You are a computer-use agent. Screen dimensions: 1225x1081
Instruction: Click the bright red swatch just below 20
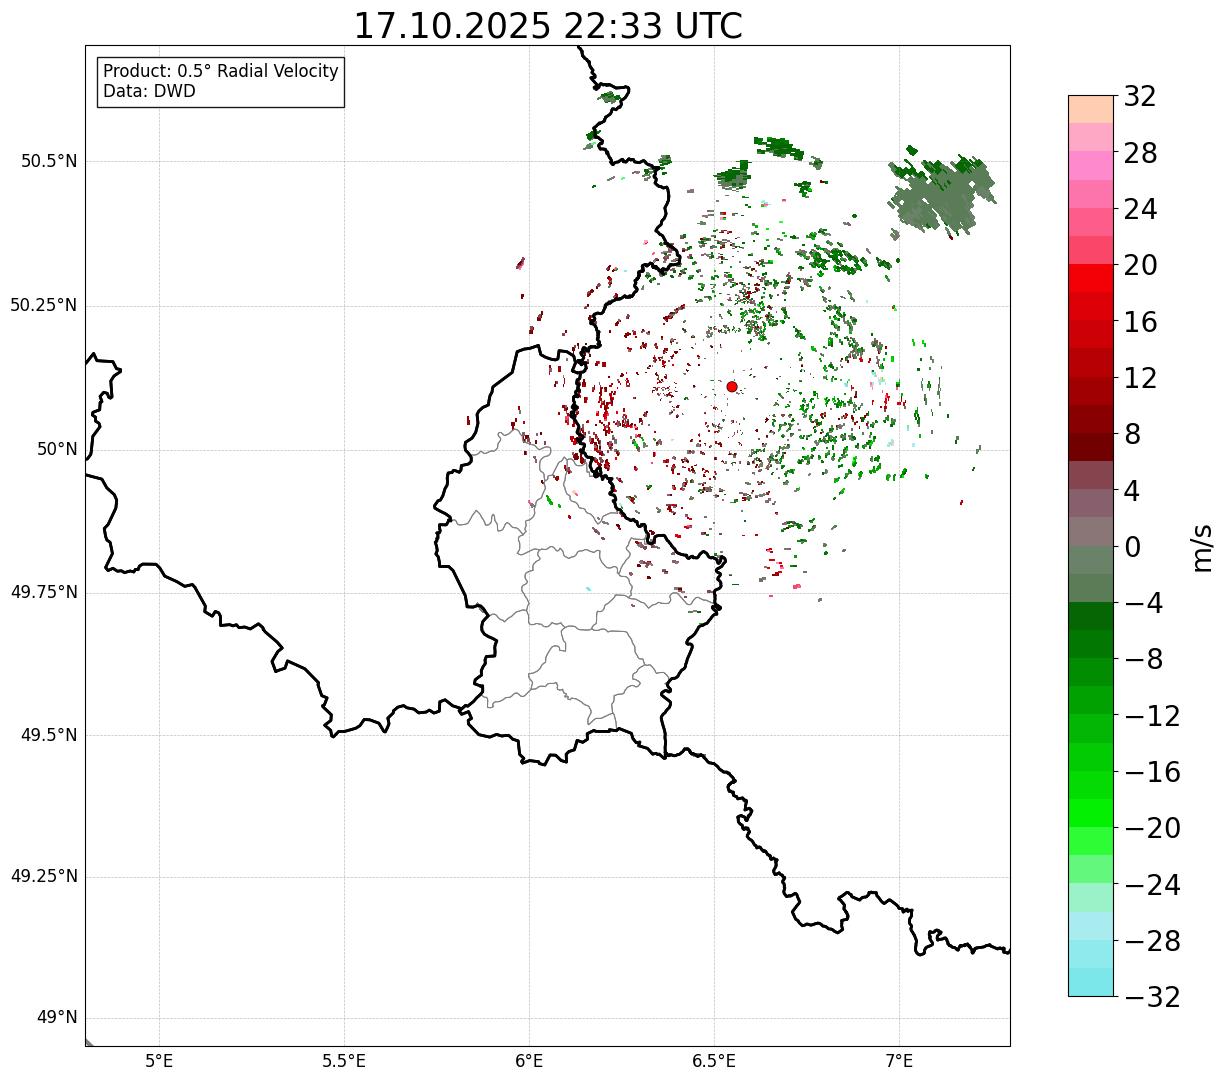point(1091,278)
